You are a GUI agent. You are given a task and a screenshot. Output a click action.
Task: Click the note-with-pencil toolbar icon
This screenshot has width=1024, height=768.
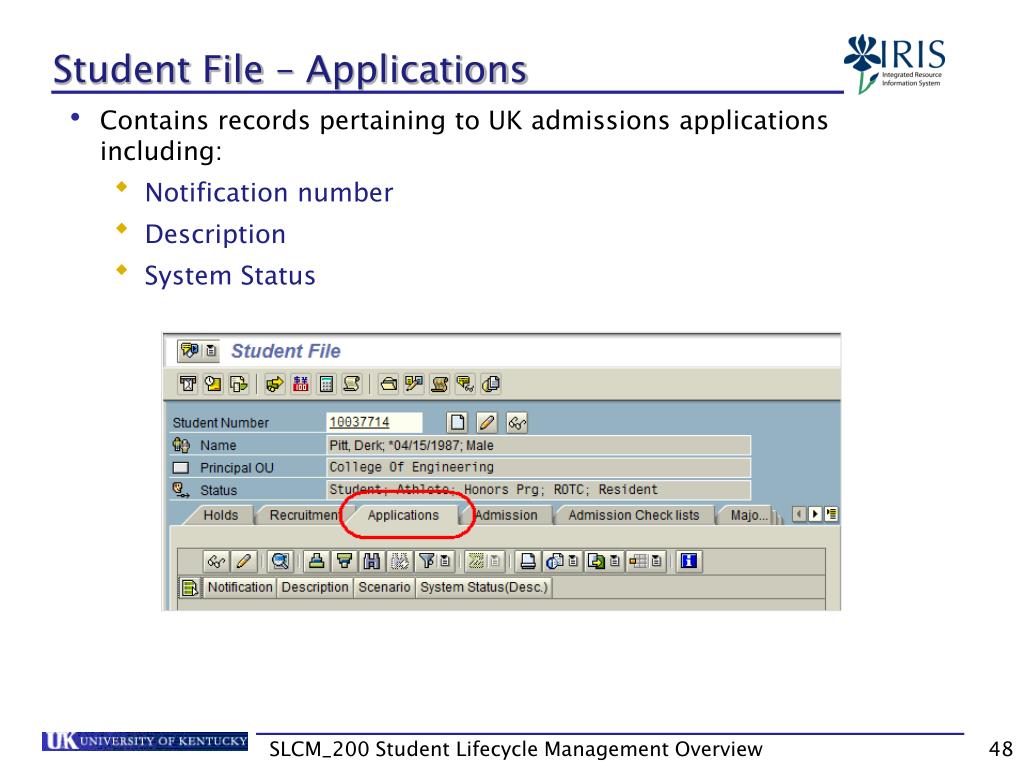point(413,384)
